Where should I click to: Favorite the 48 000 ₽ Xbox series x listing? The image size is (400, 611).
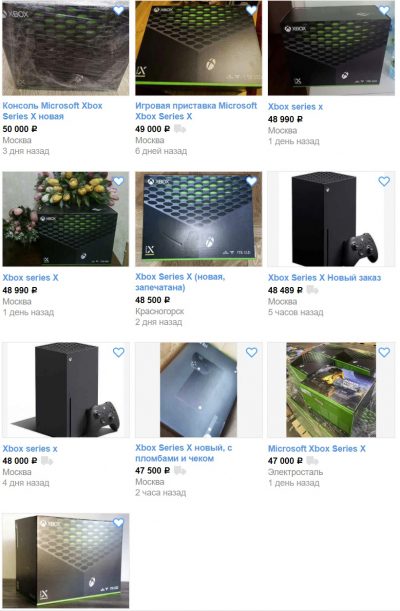(118, 352)
